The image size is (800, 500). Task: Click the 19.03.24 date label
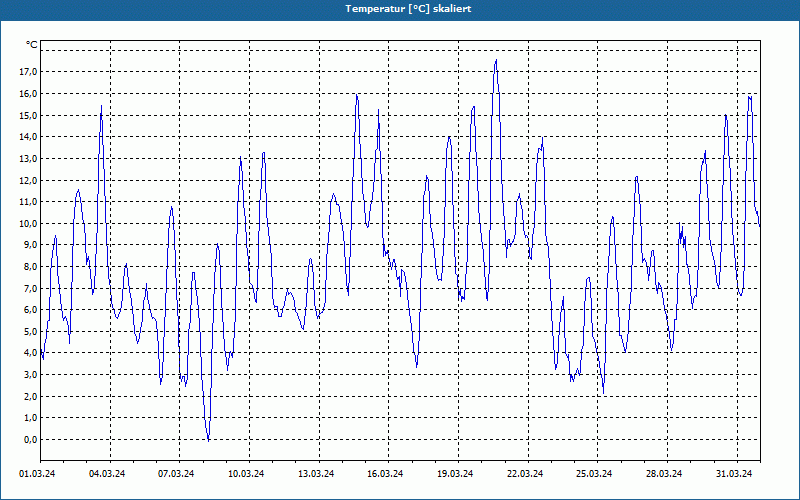[455, 474]
